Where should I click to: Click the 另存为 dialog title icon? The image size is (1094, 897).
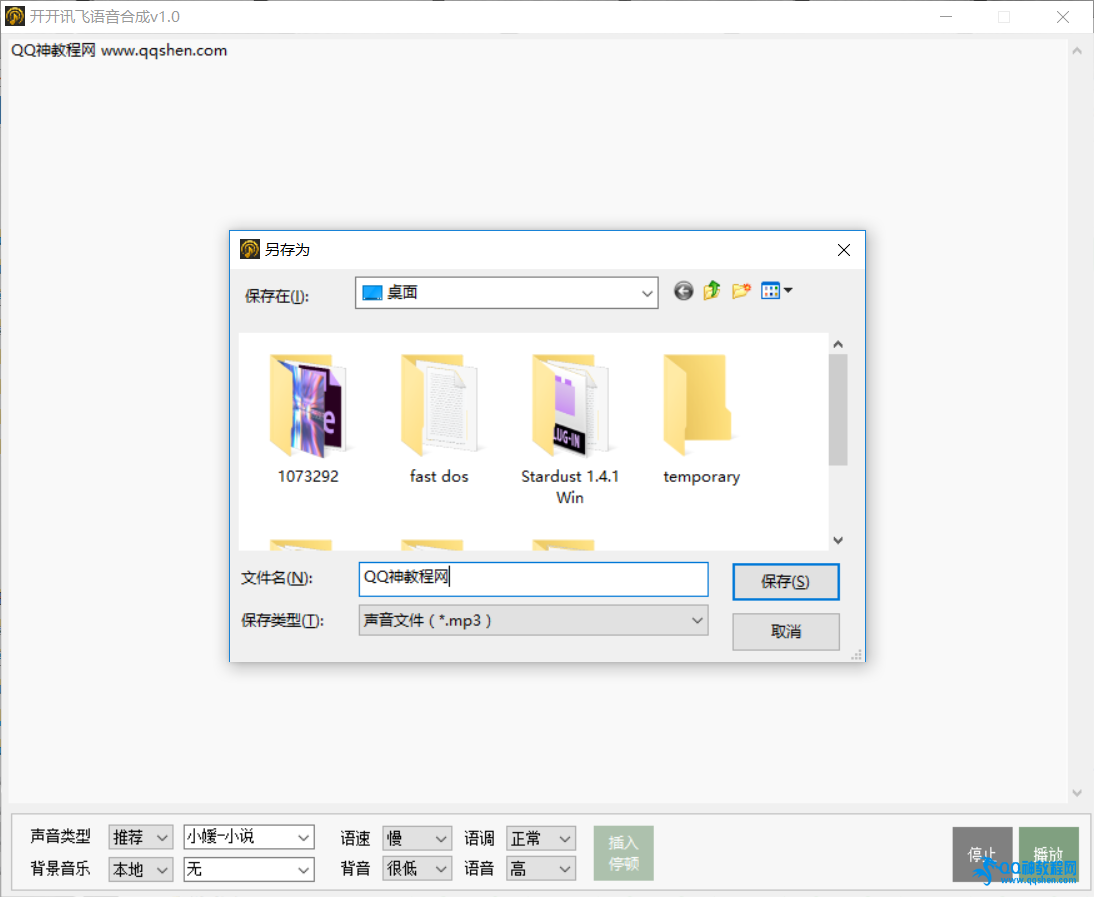coord(250,249)
